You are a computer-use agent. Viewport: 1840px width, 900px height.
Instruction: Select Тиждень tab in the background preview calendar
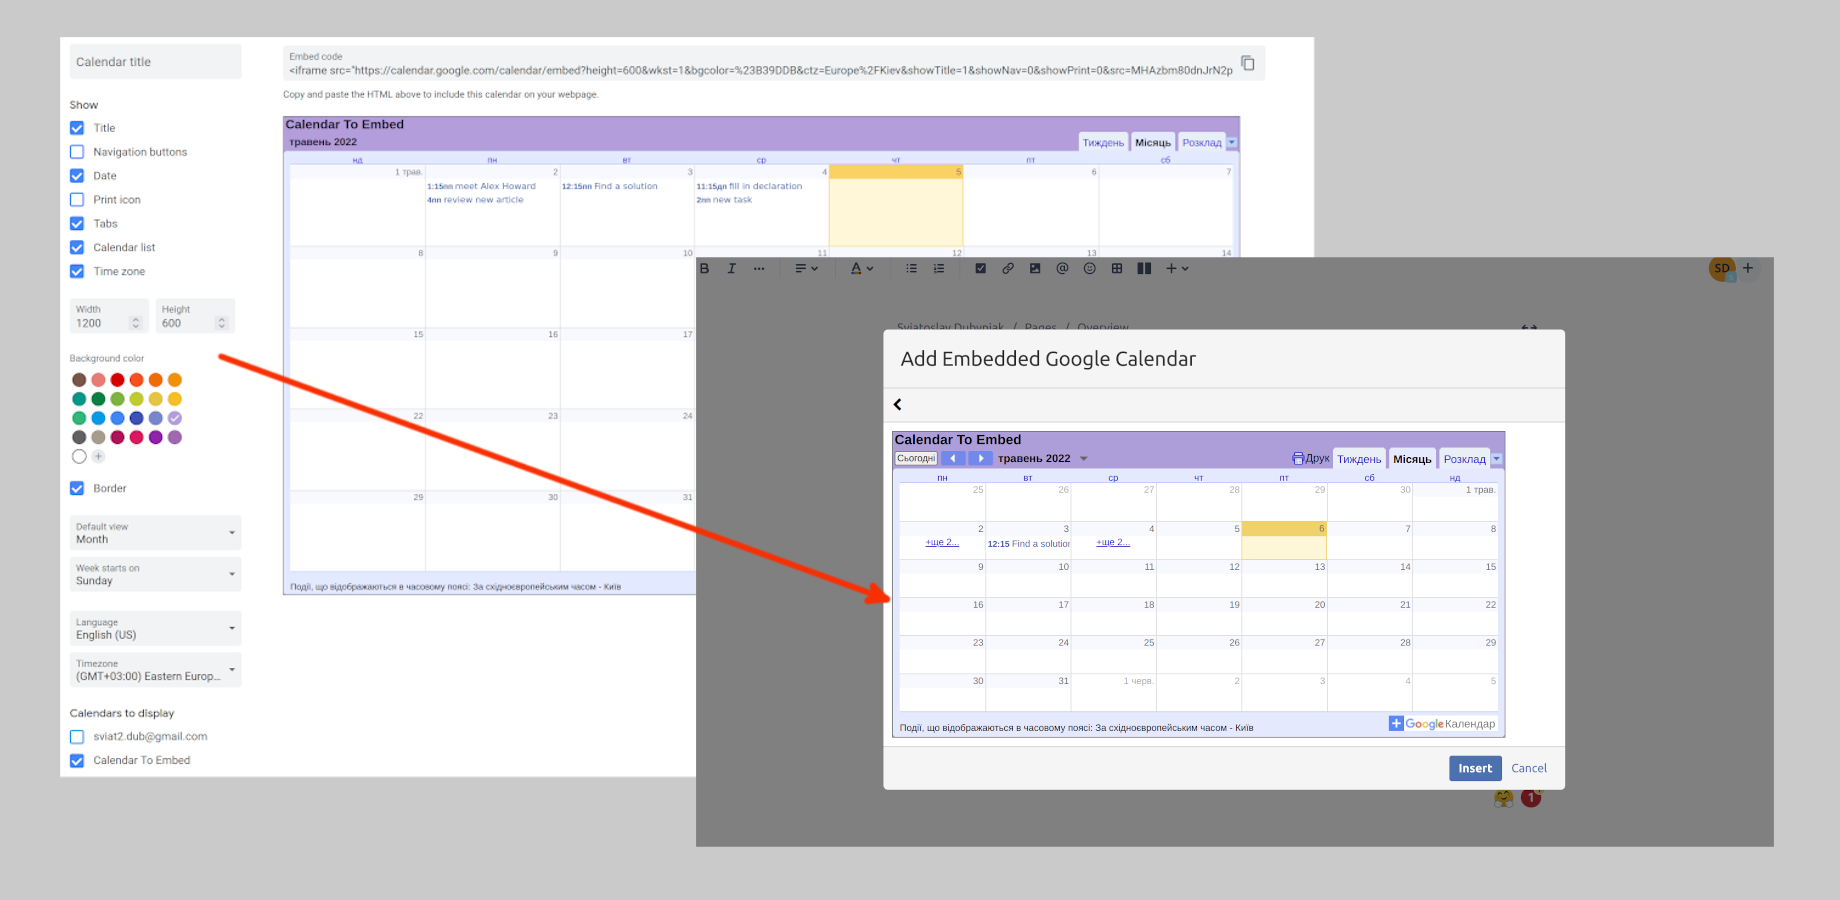coord(1103,143)
